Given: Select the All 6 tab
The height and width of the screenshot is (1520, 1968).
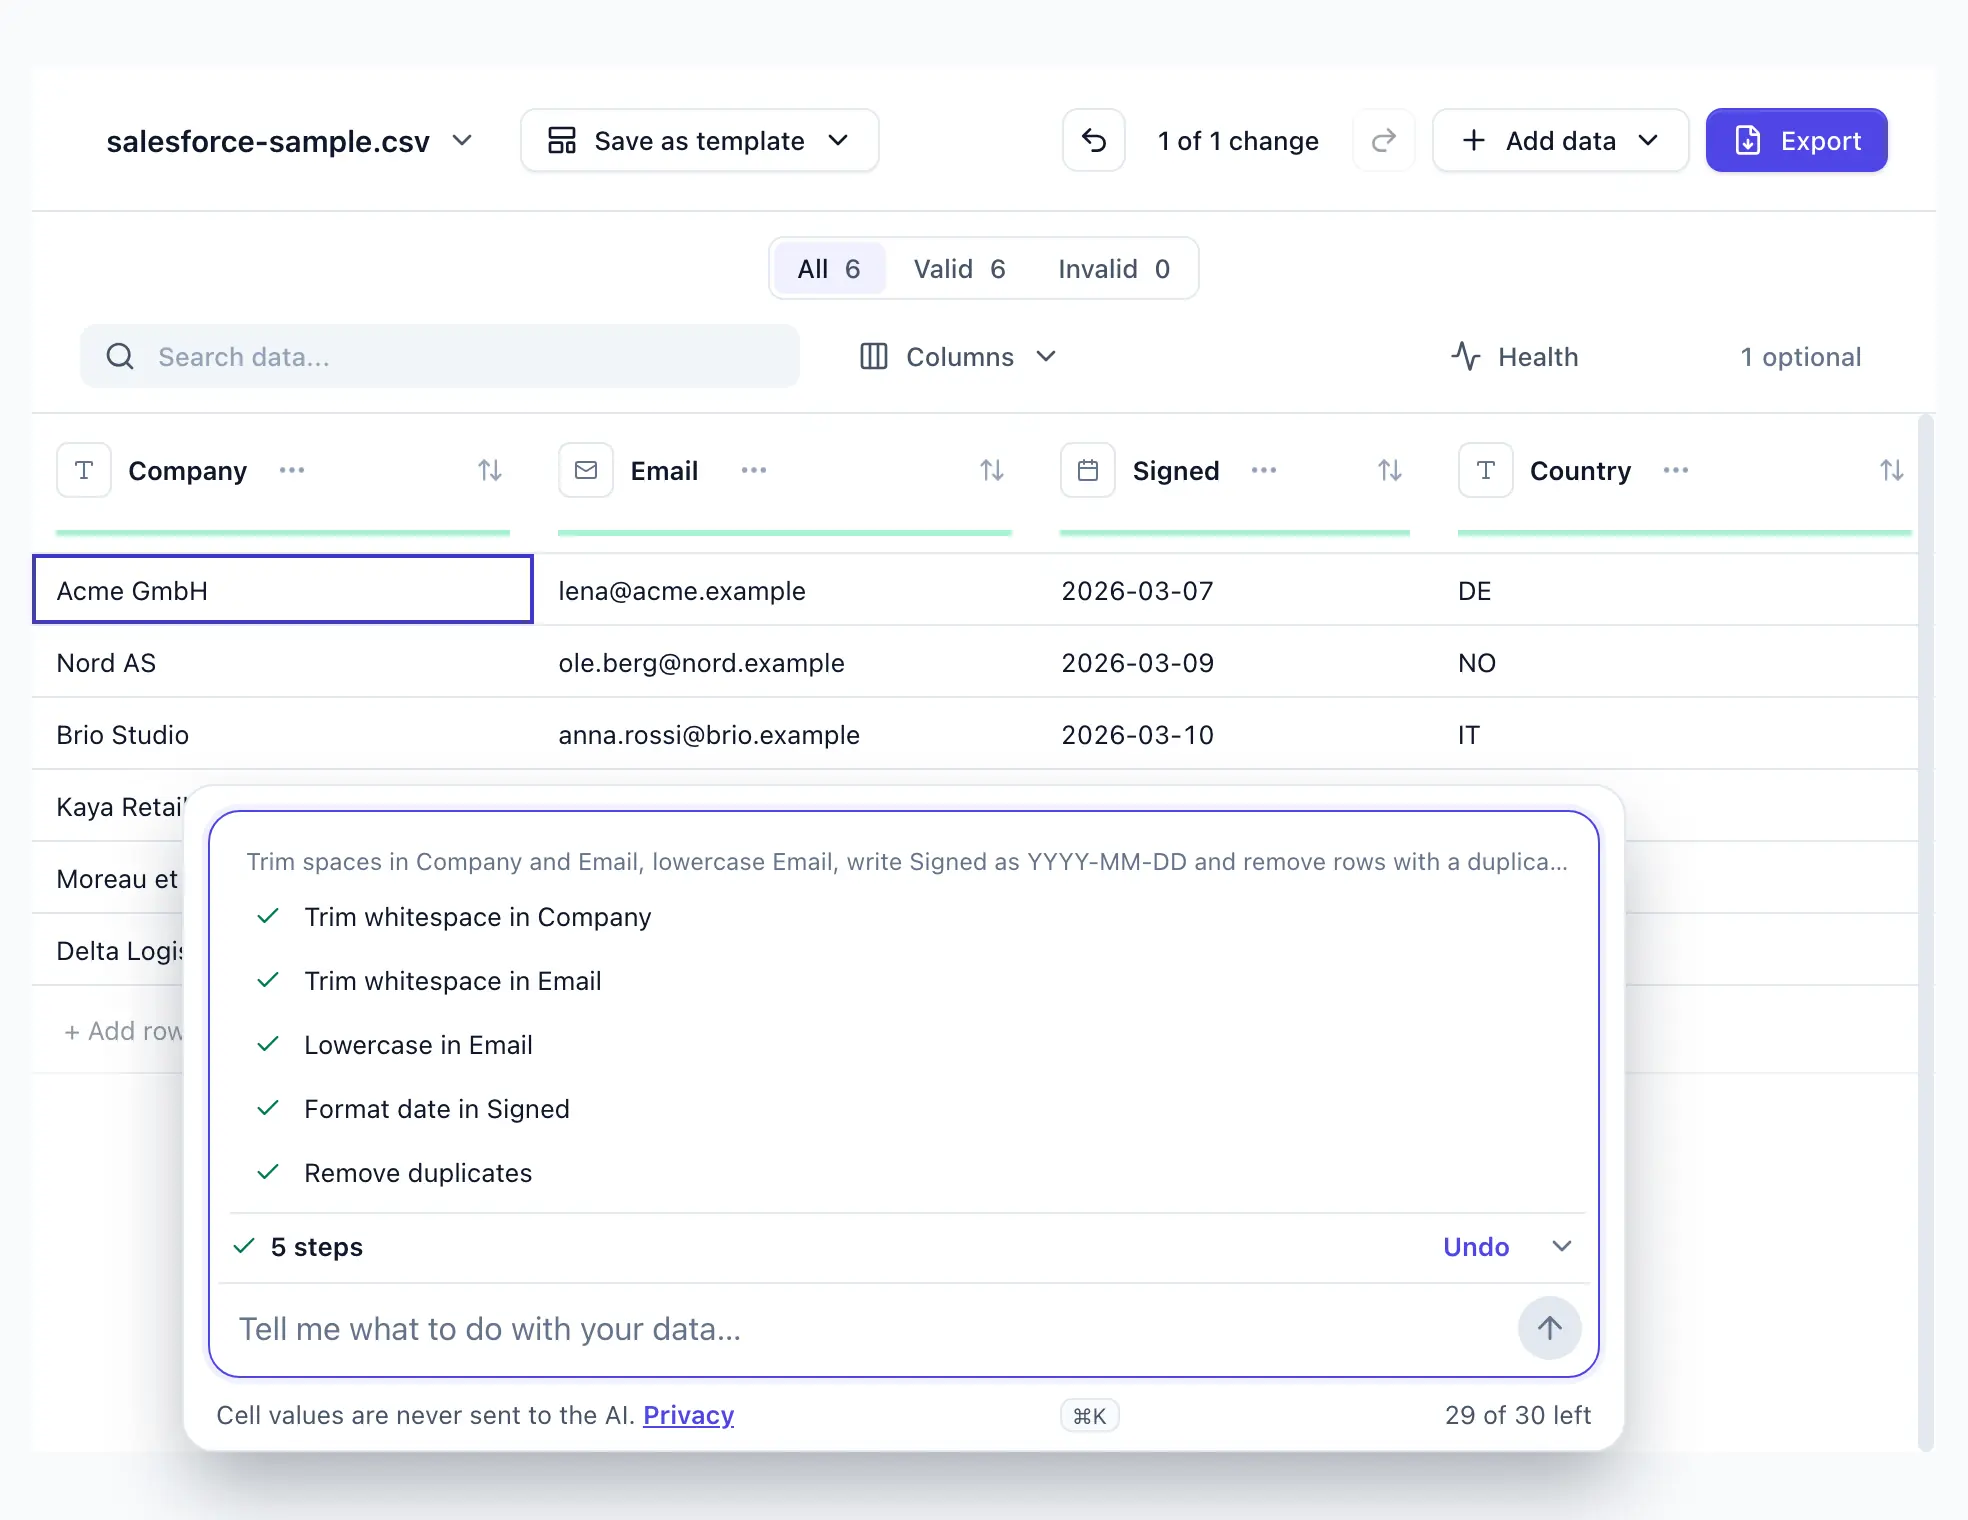Looking at the screenshot, I should 829,269.
